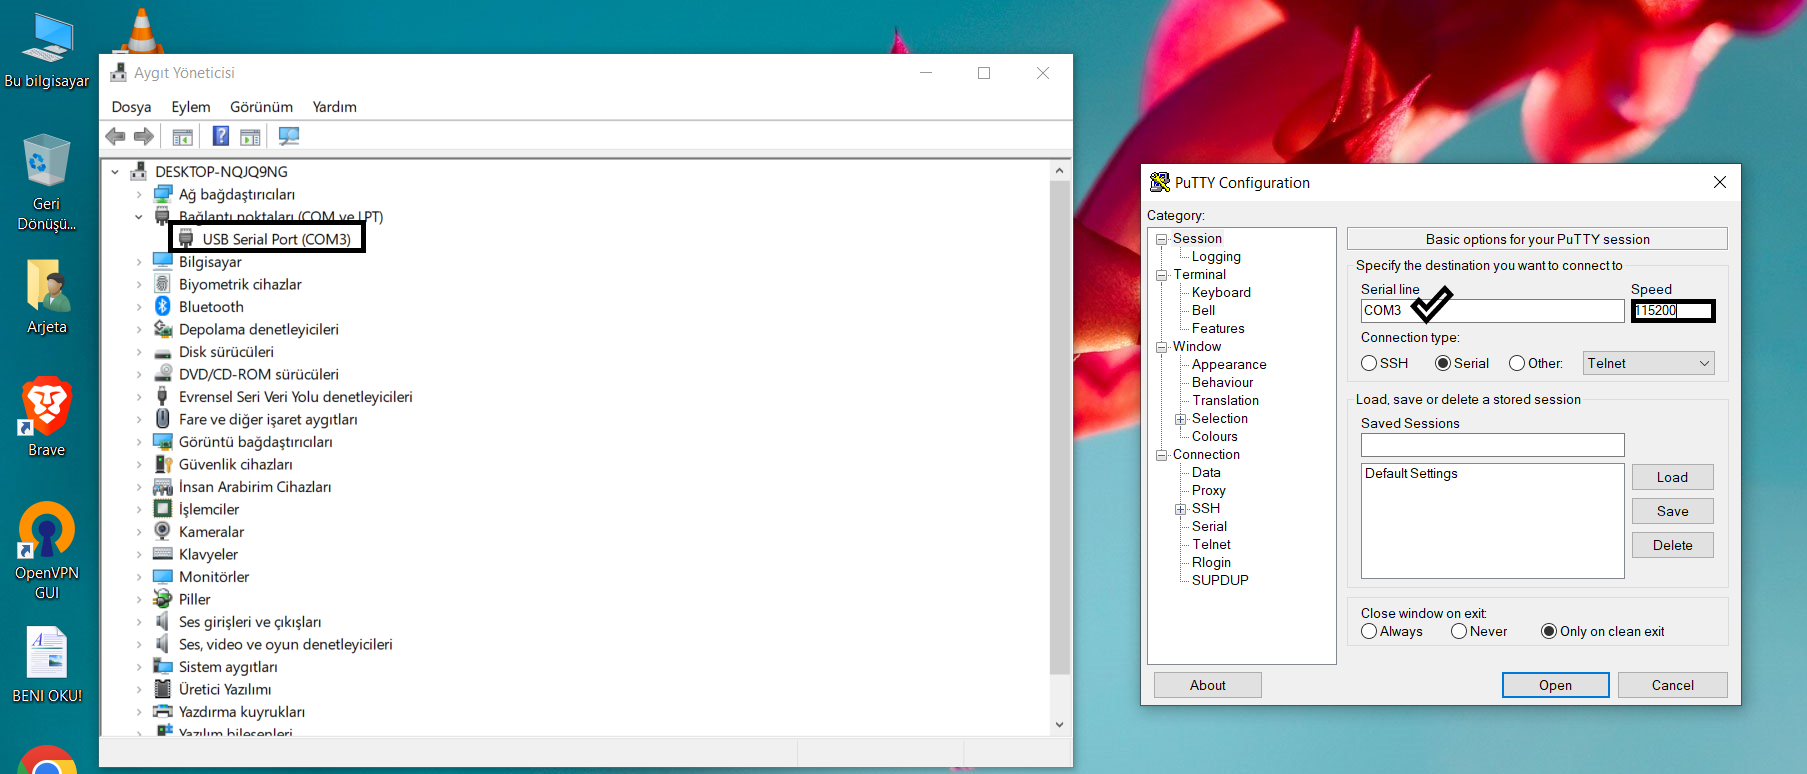
Task: Click the Speed 115200 input field
Action: 1673,311
